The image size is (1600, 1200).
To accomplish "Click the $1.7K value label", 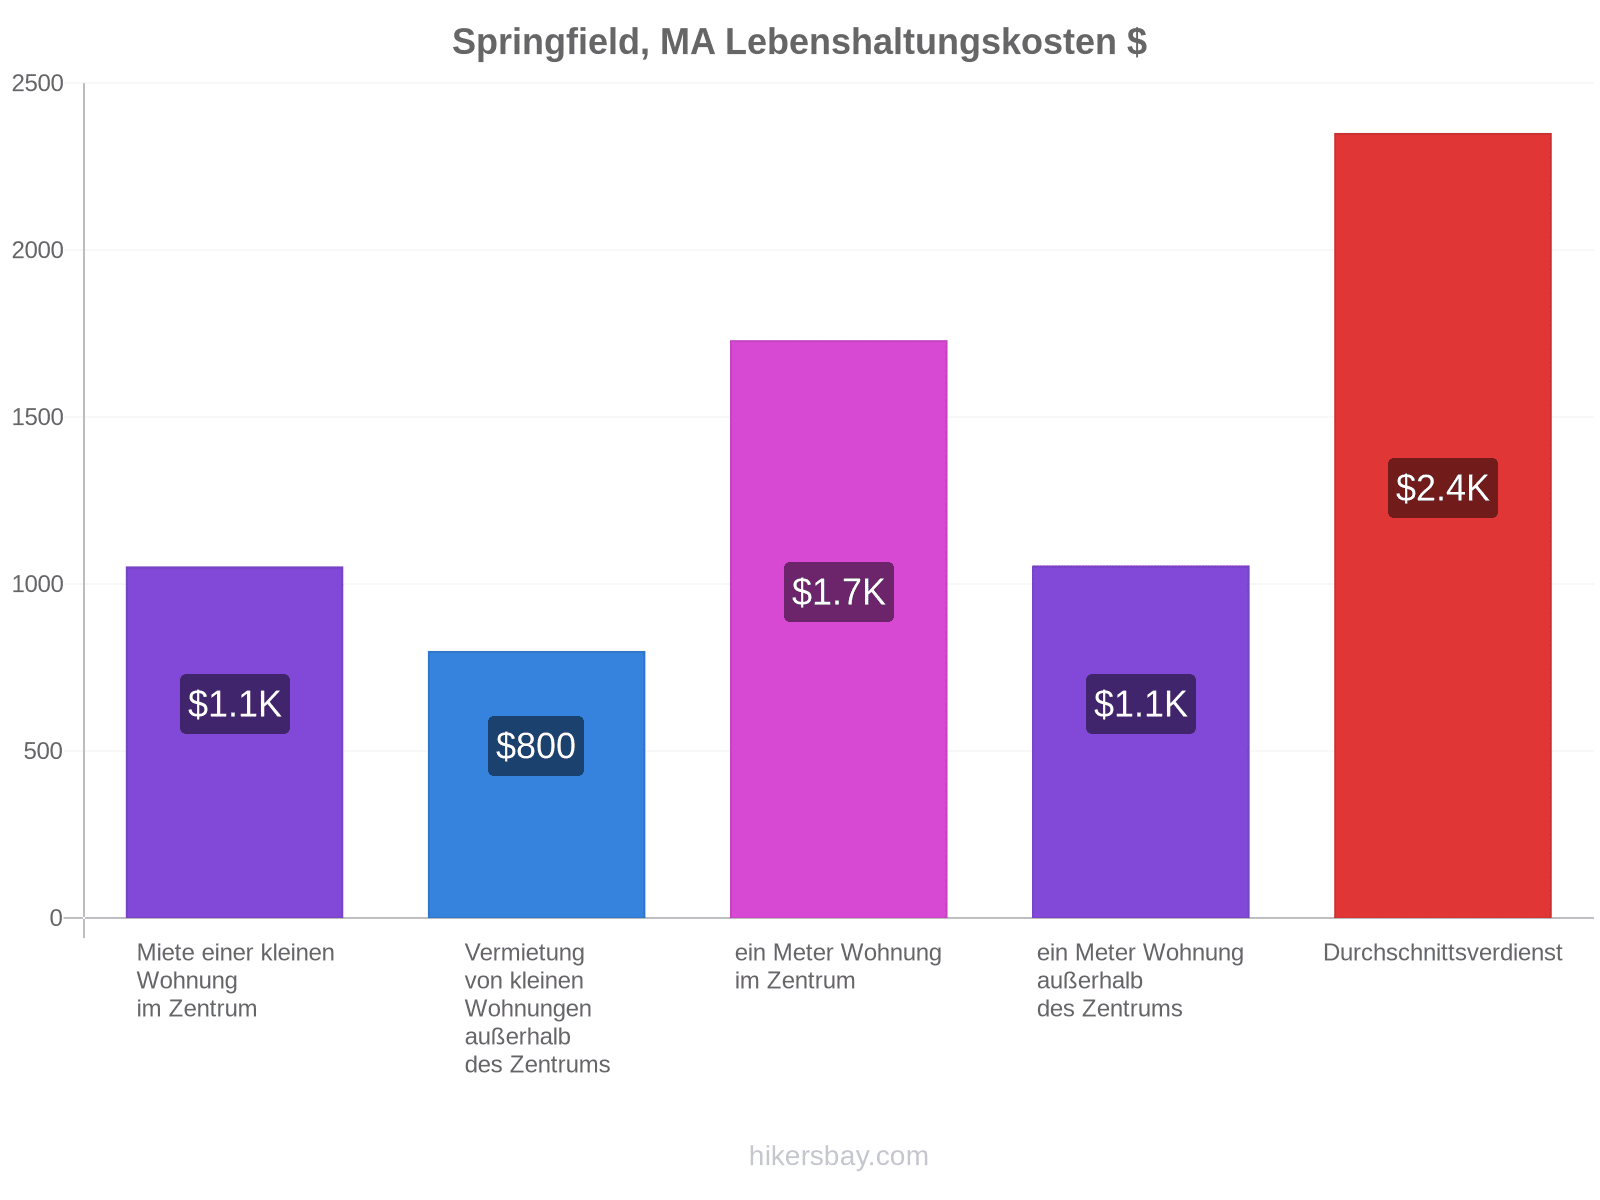I will coord(838,592).
